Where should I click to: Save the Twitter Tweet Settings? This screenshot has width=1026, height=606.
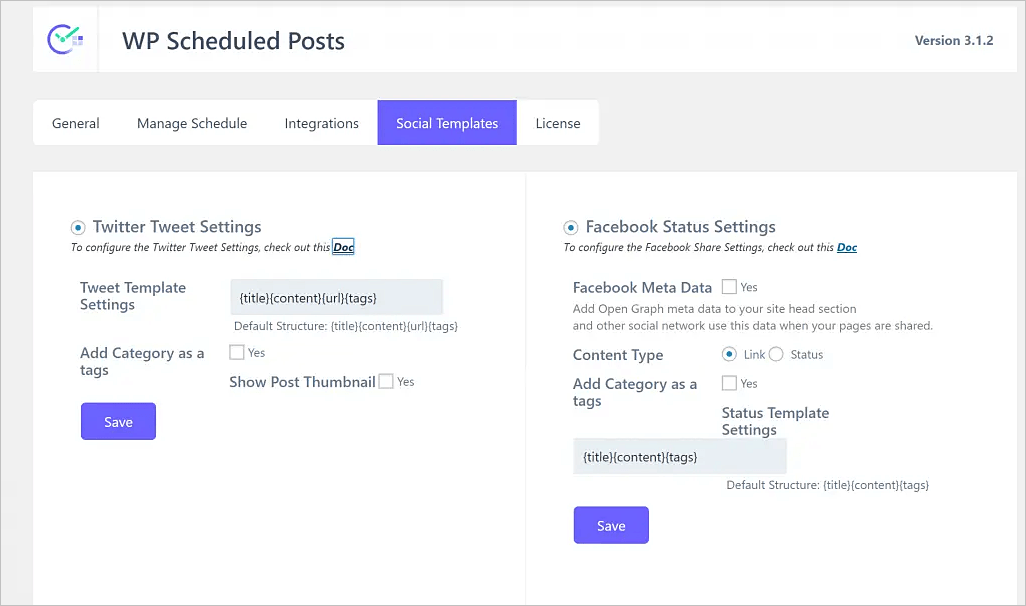[118, 421]
